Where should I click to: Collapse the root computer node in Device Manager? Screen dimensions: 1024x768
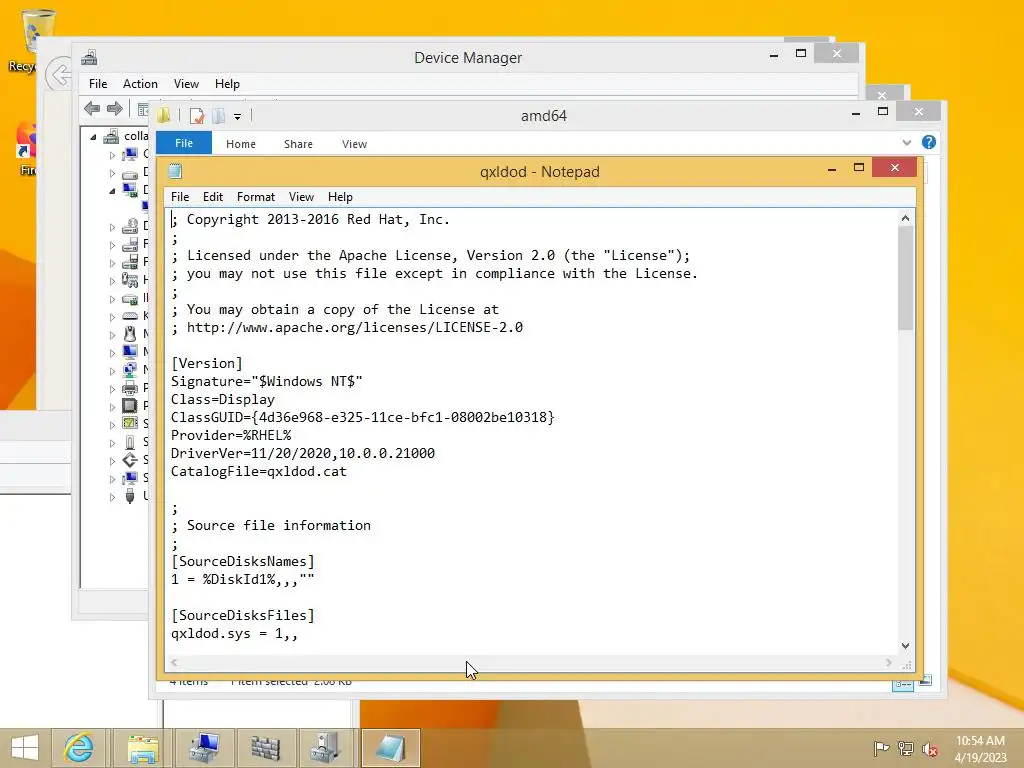[93, 137]
